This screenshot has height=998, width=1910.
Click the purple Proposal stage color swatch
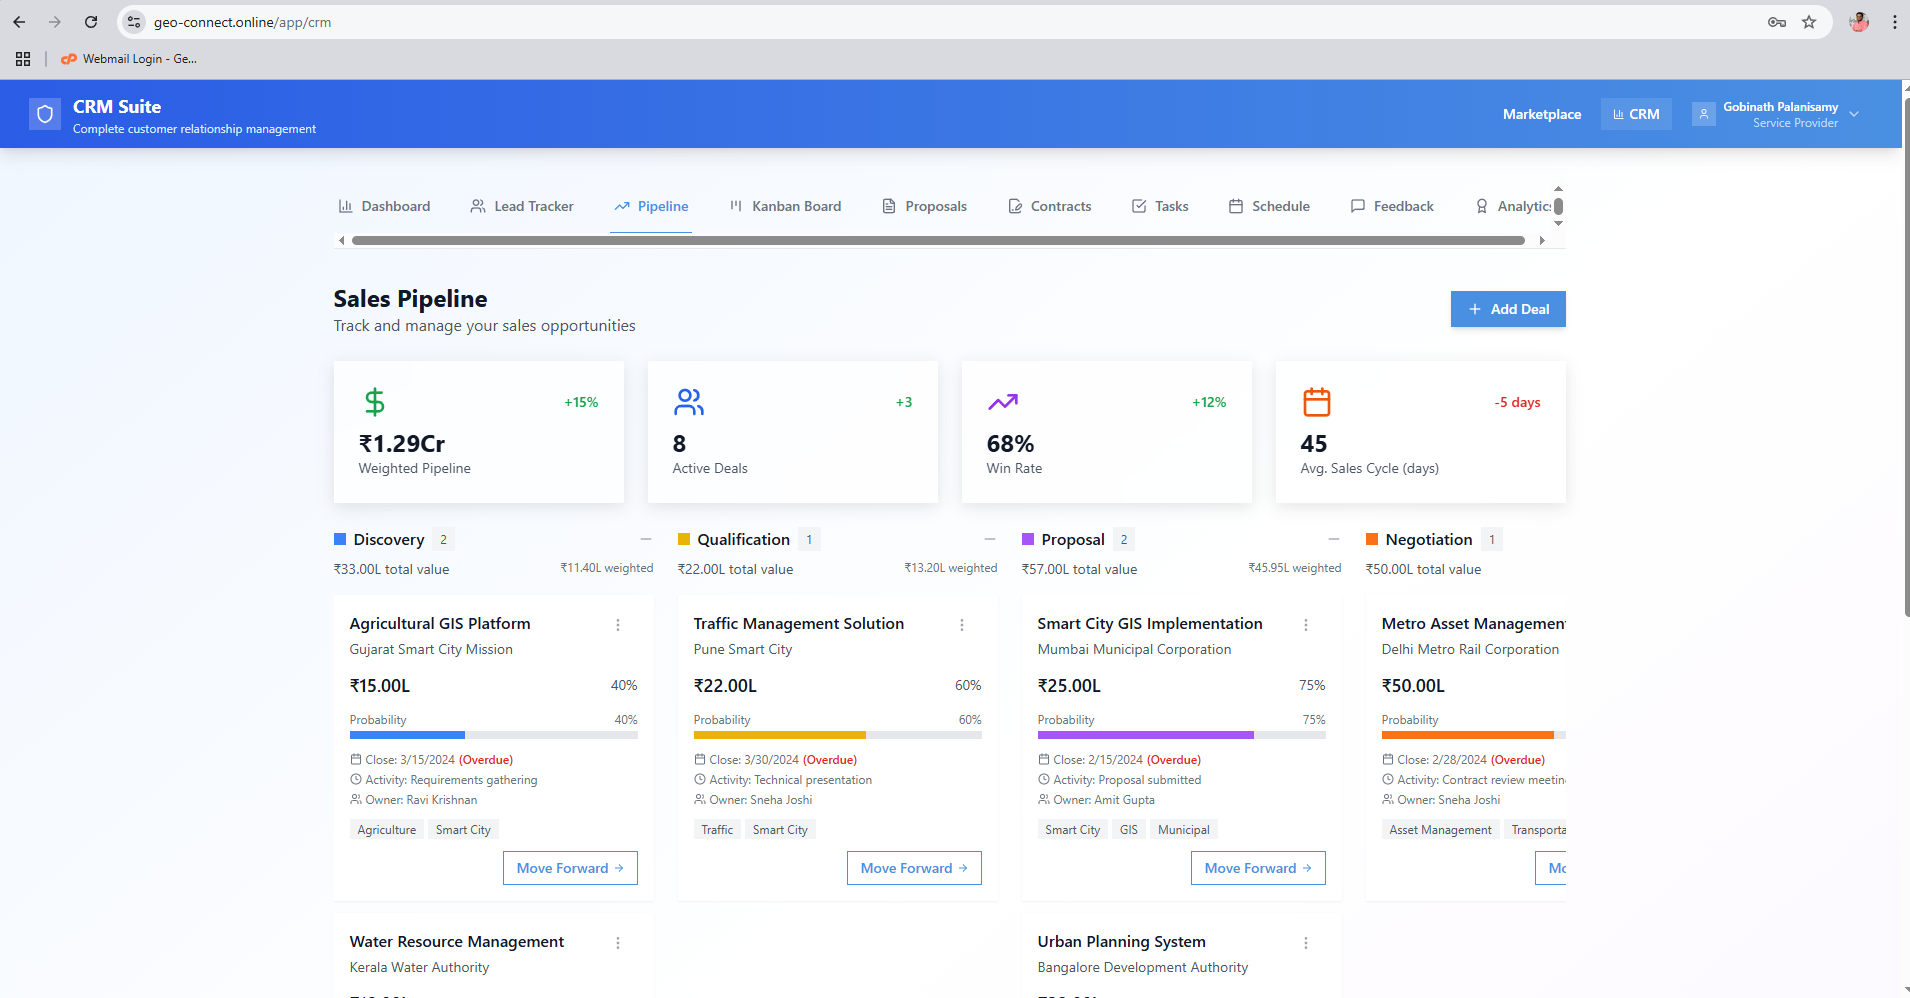point(1028,539)
